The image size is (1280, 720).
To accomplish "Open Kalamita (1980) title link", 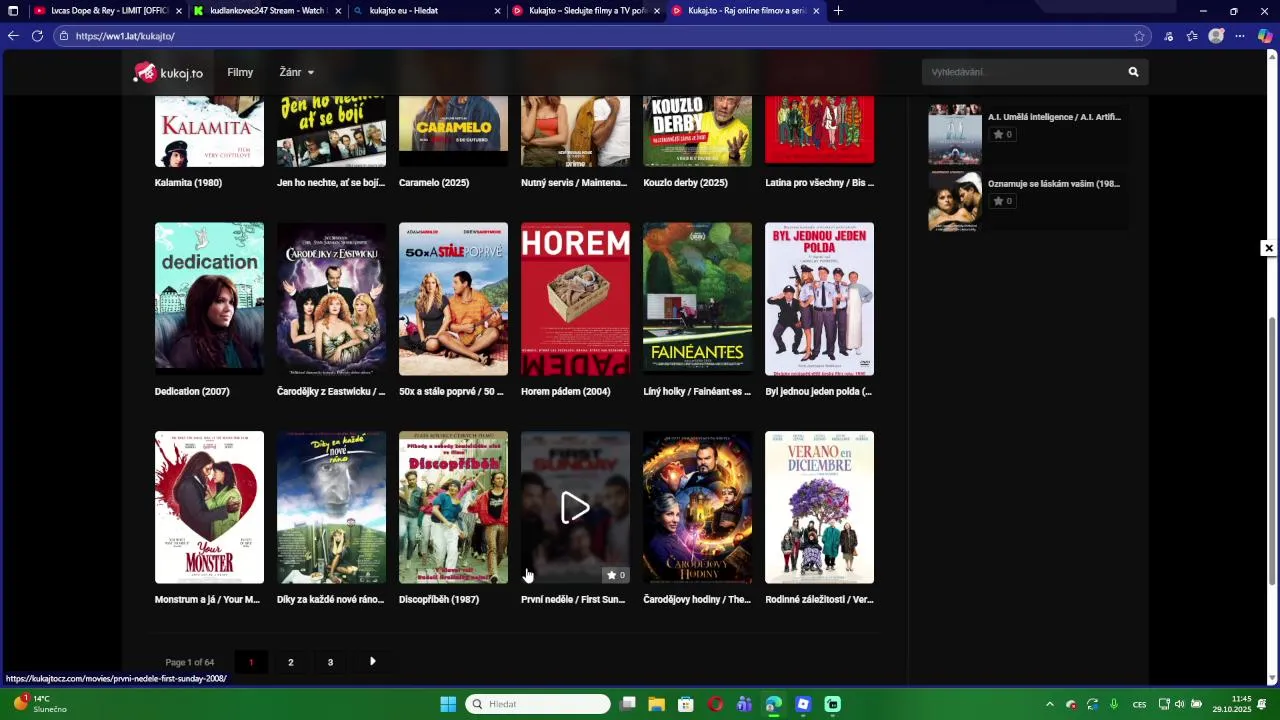I will 188,183.
